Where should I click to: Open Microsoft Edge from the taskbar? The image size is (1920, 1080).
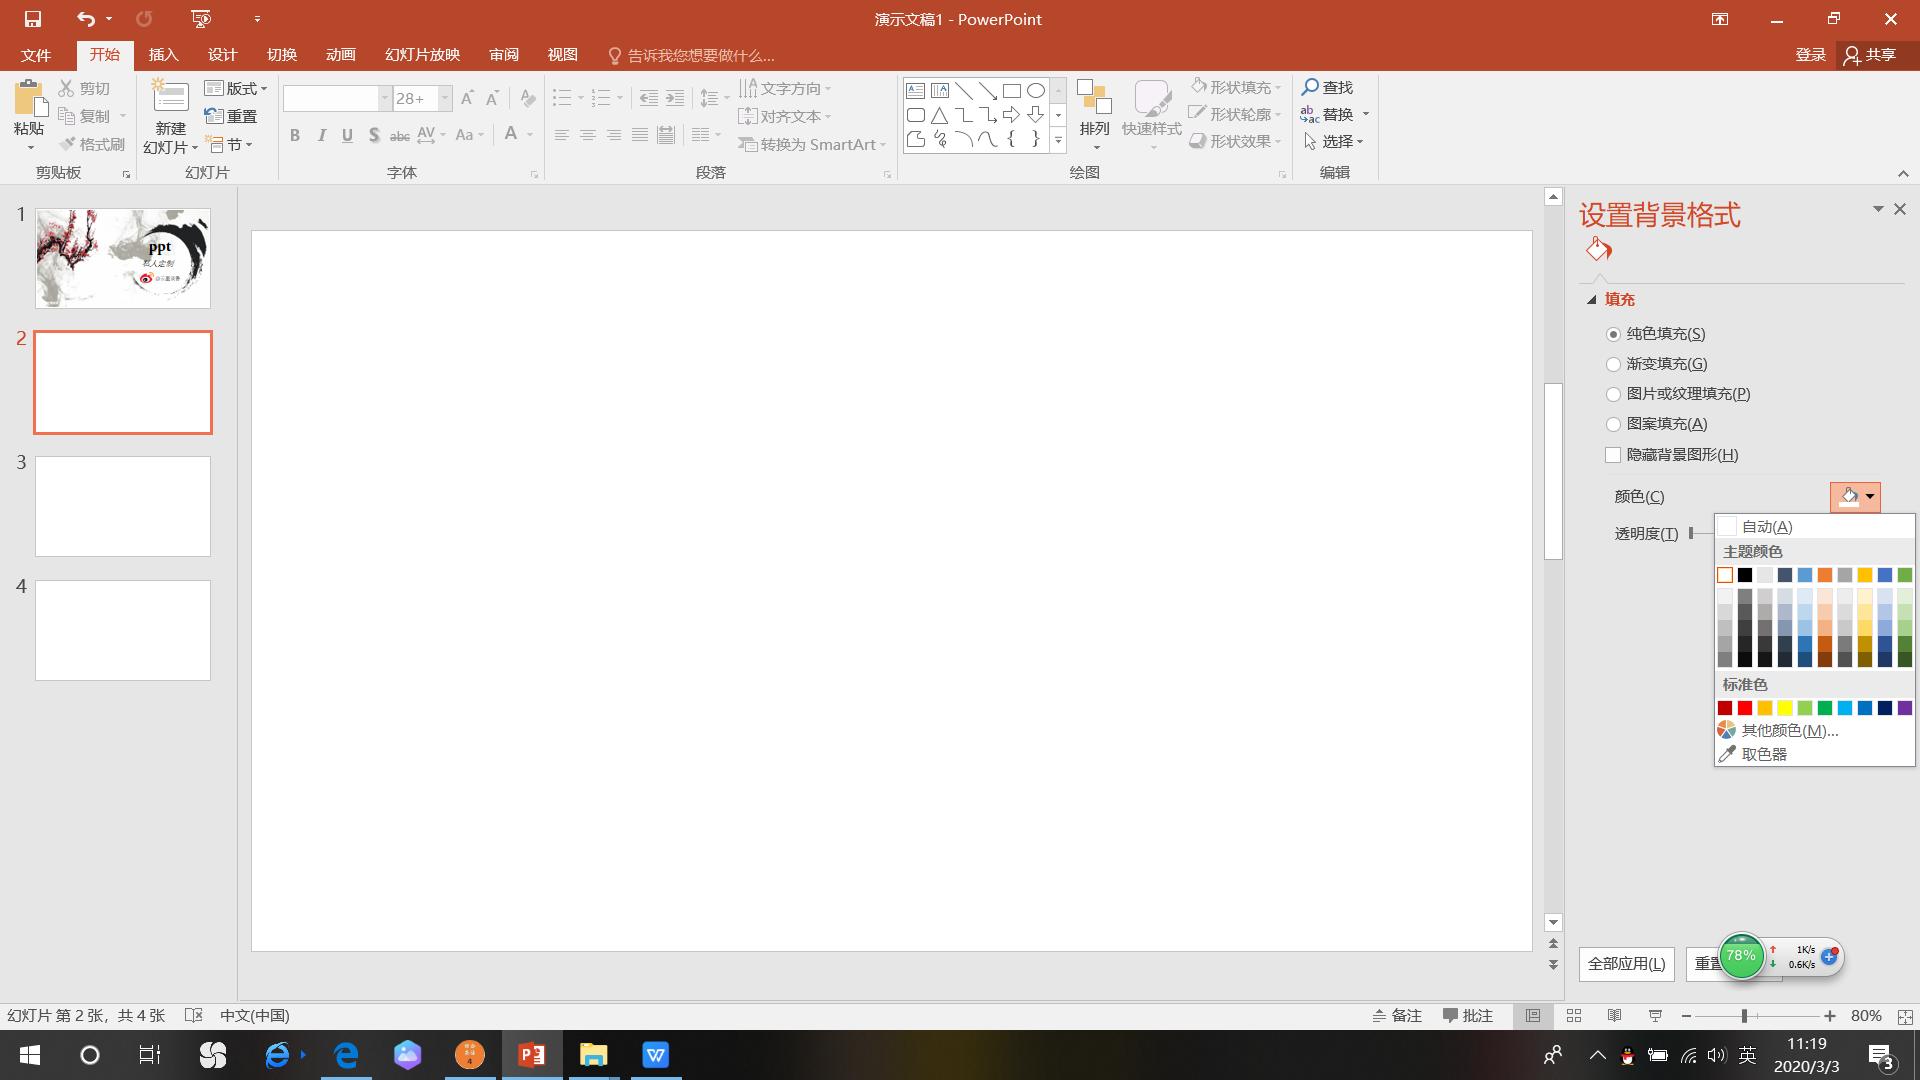pyautogui.click(x=347, y=1055)
